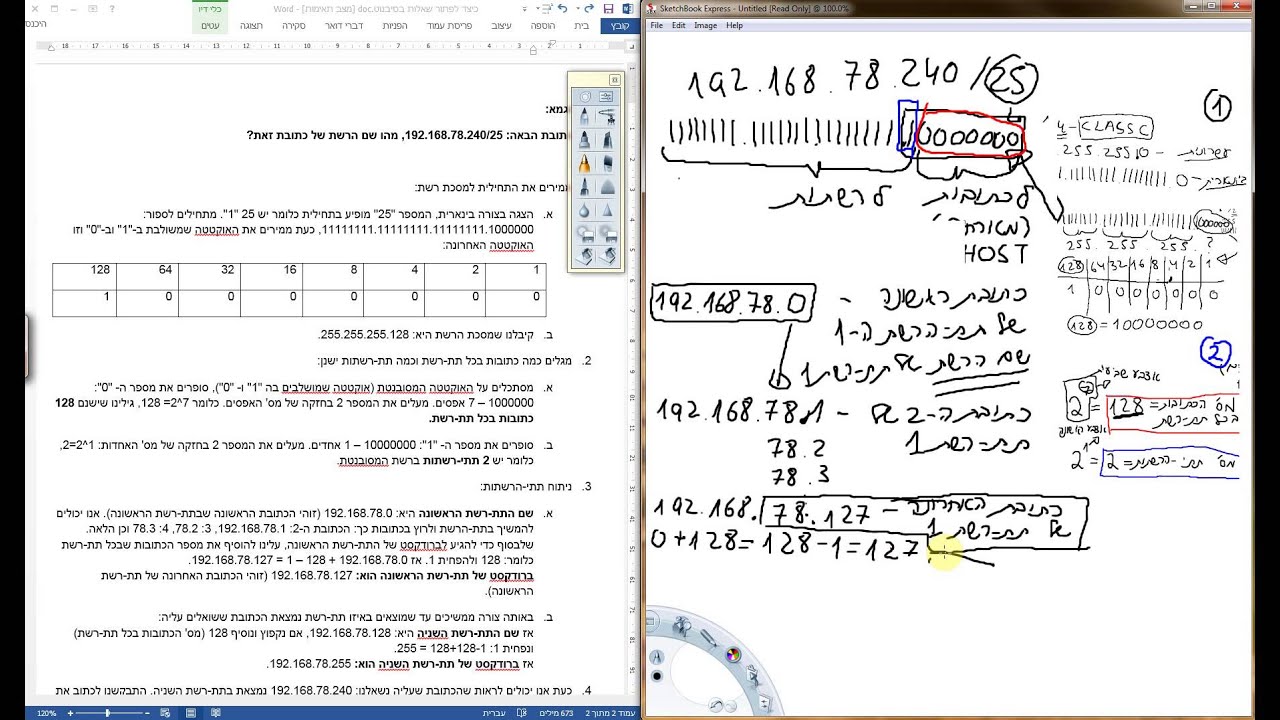Open the File tab (קובץ) in Word
The width and height of the screenshot is (1280, 720).
[619, 25]
